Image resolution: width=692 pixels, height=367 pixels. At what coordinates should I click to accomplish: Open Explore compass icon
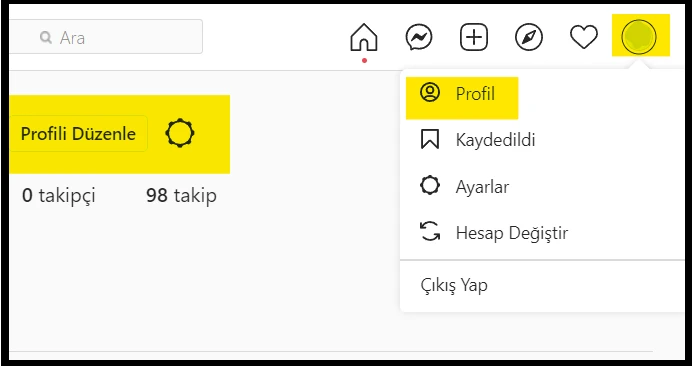(529, 37)
